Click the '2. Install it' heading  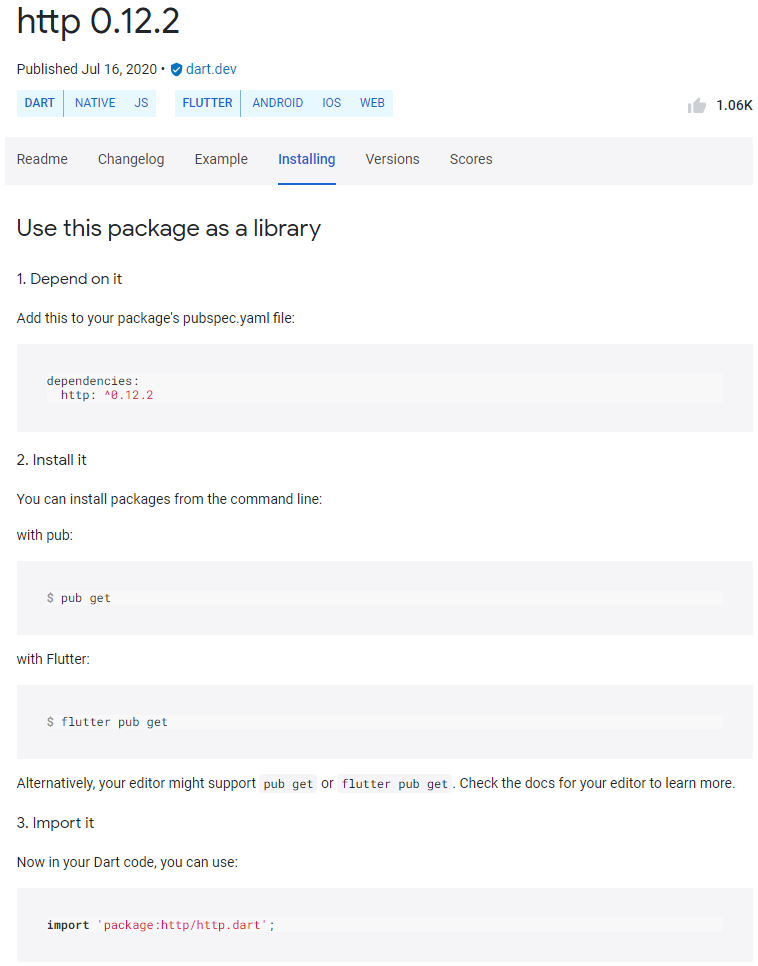click(x=51, y=460)
